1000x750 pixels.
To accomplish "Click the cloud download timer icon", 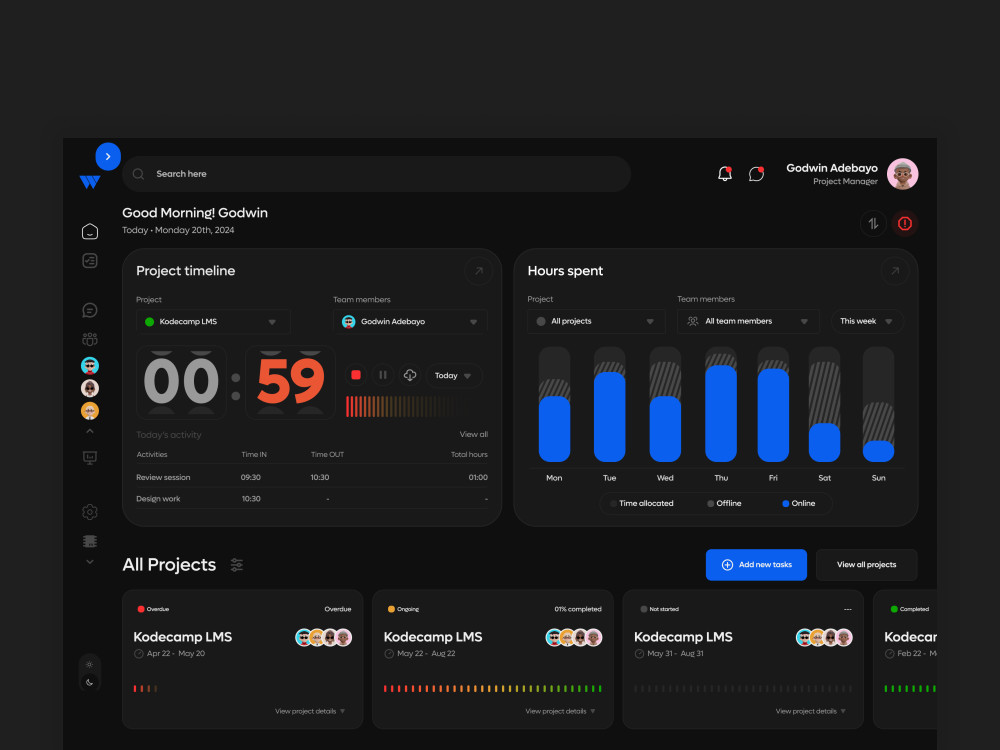I will pyautogui.click(x=410, y=375).
